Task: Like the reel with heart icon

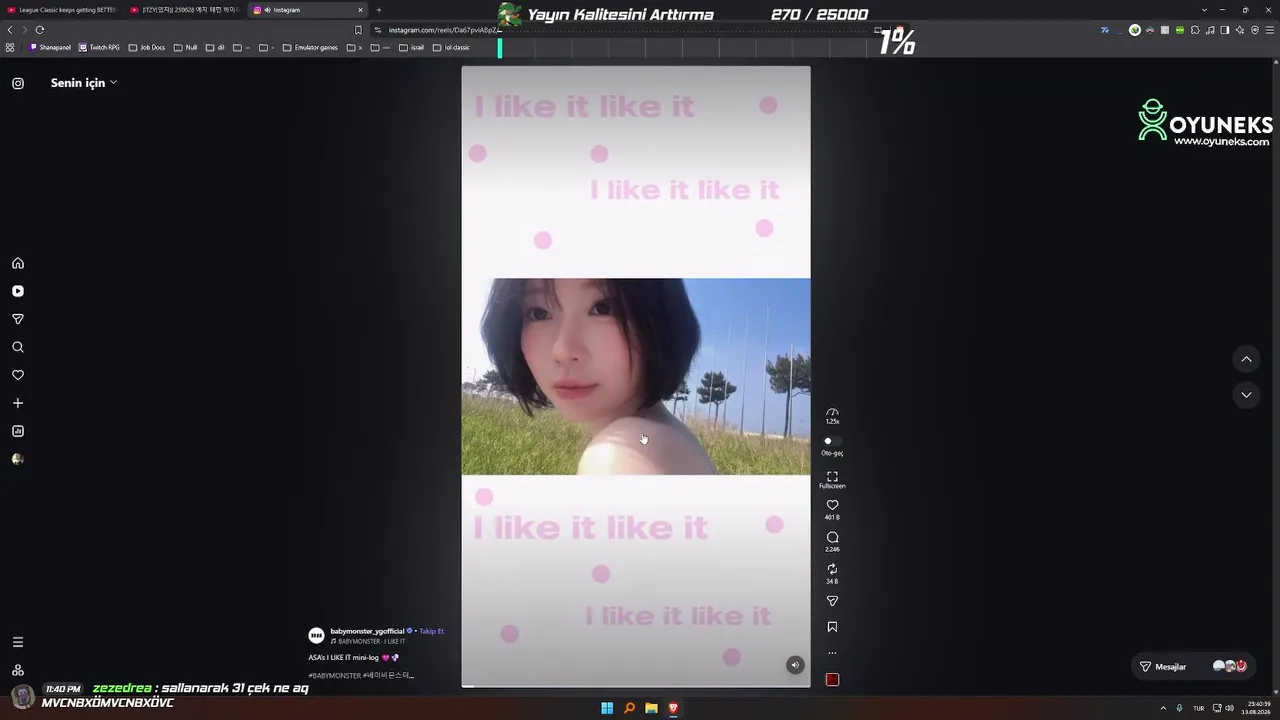Action: pyautogui.click(x=832, y=505)
